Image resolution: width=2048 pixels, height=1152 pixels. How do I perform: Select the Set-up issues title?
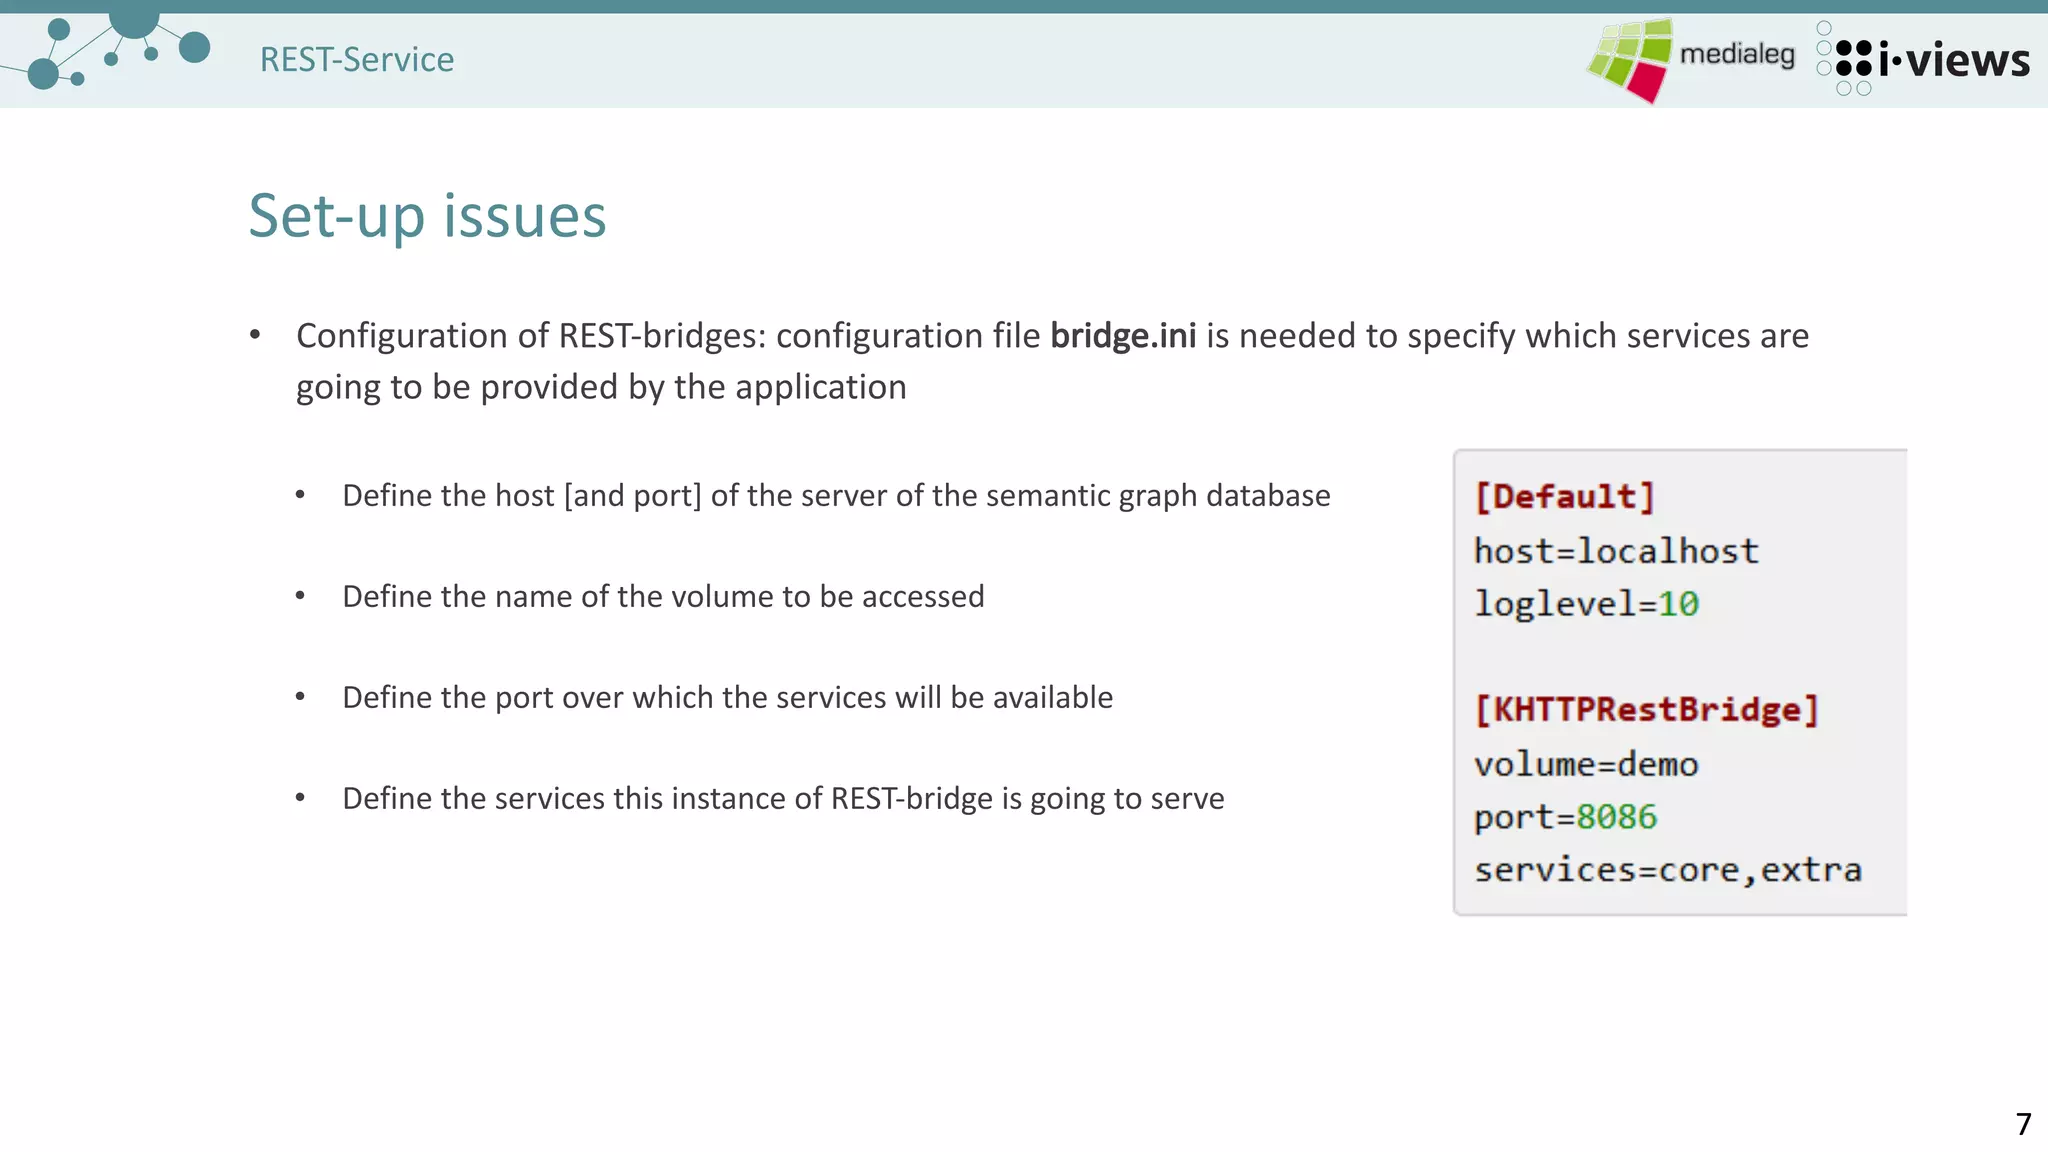coord(427,216)
